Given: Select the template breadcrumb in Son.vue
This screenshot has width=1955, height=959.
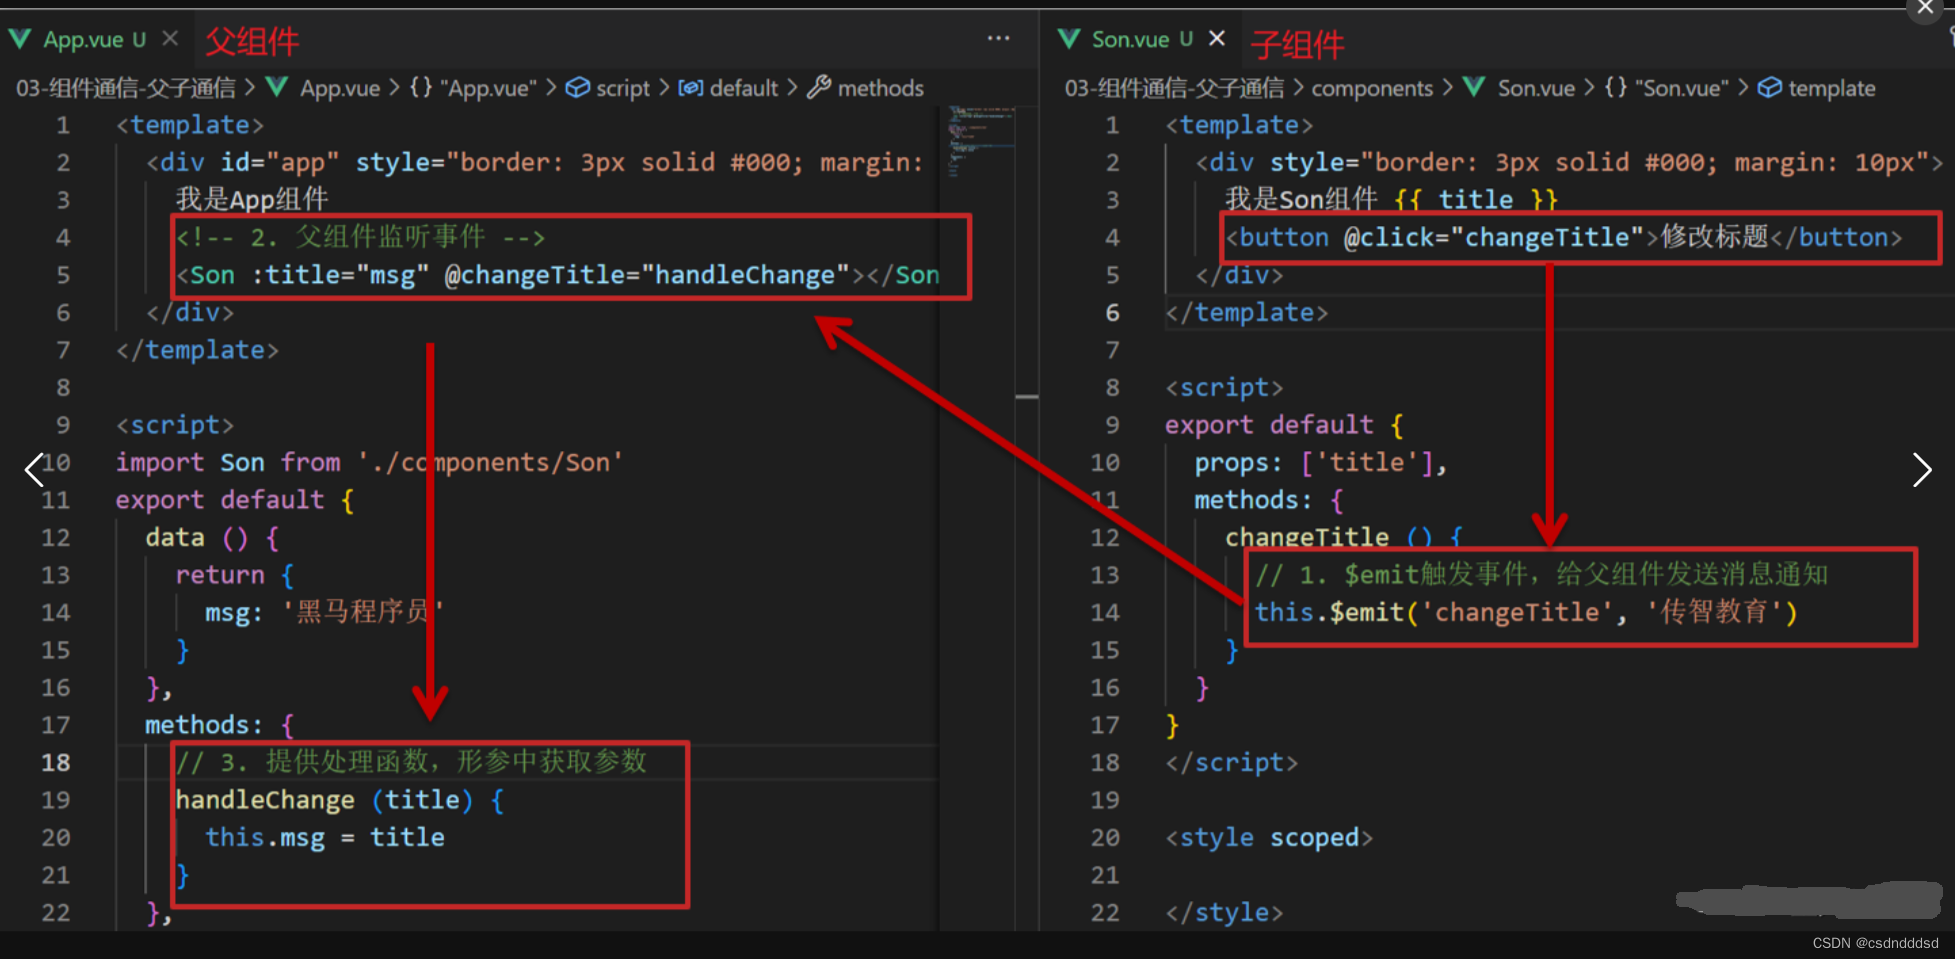Looking at the screenshot, I should coord(1831,88).
